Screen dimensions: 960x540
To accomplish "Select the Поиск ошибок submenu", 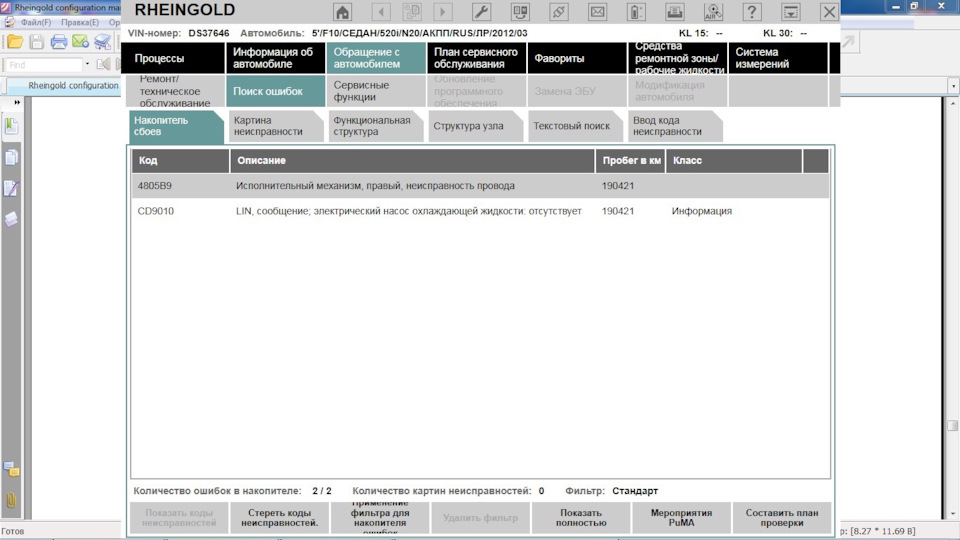I will point(276,91).
